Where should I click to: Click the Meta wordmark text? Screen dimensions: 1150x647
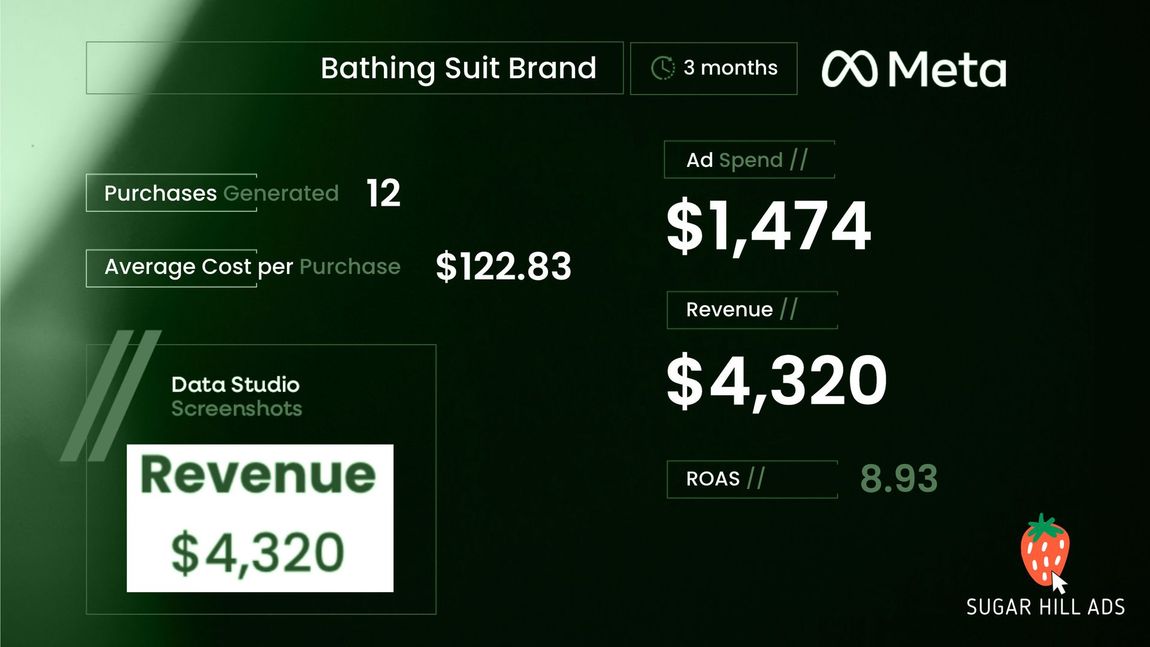[x=947, y=70]
